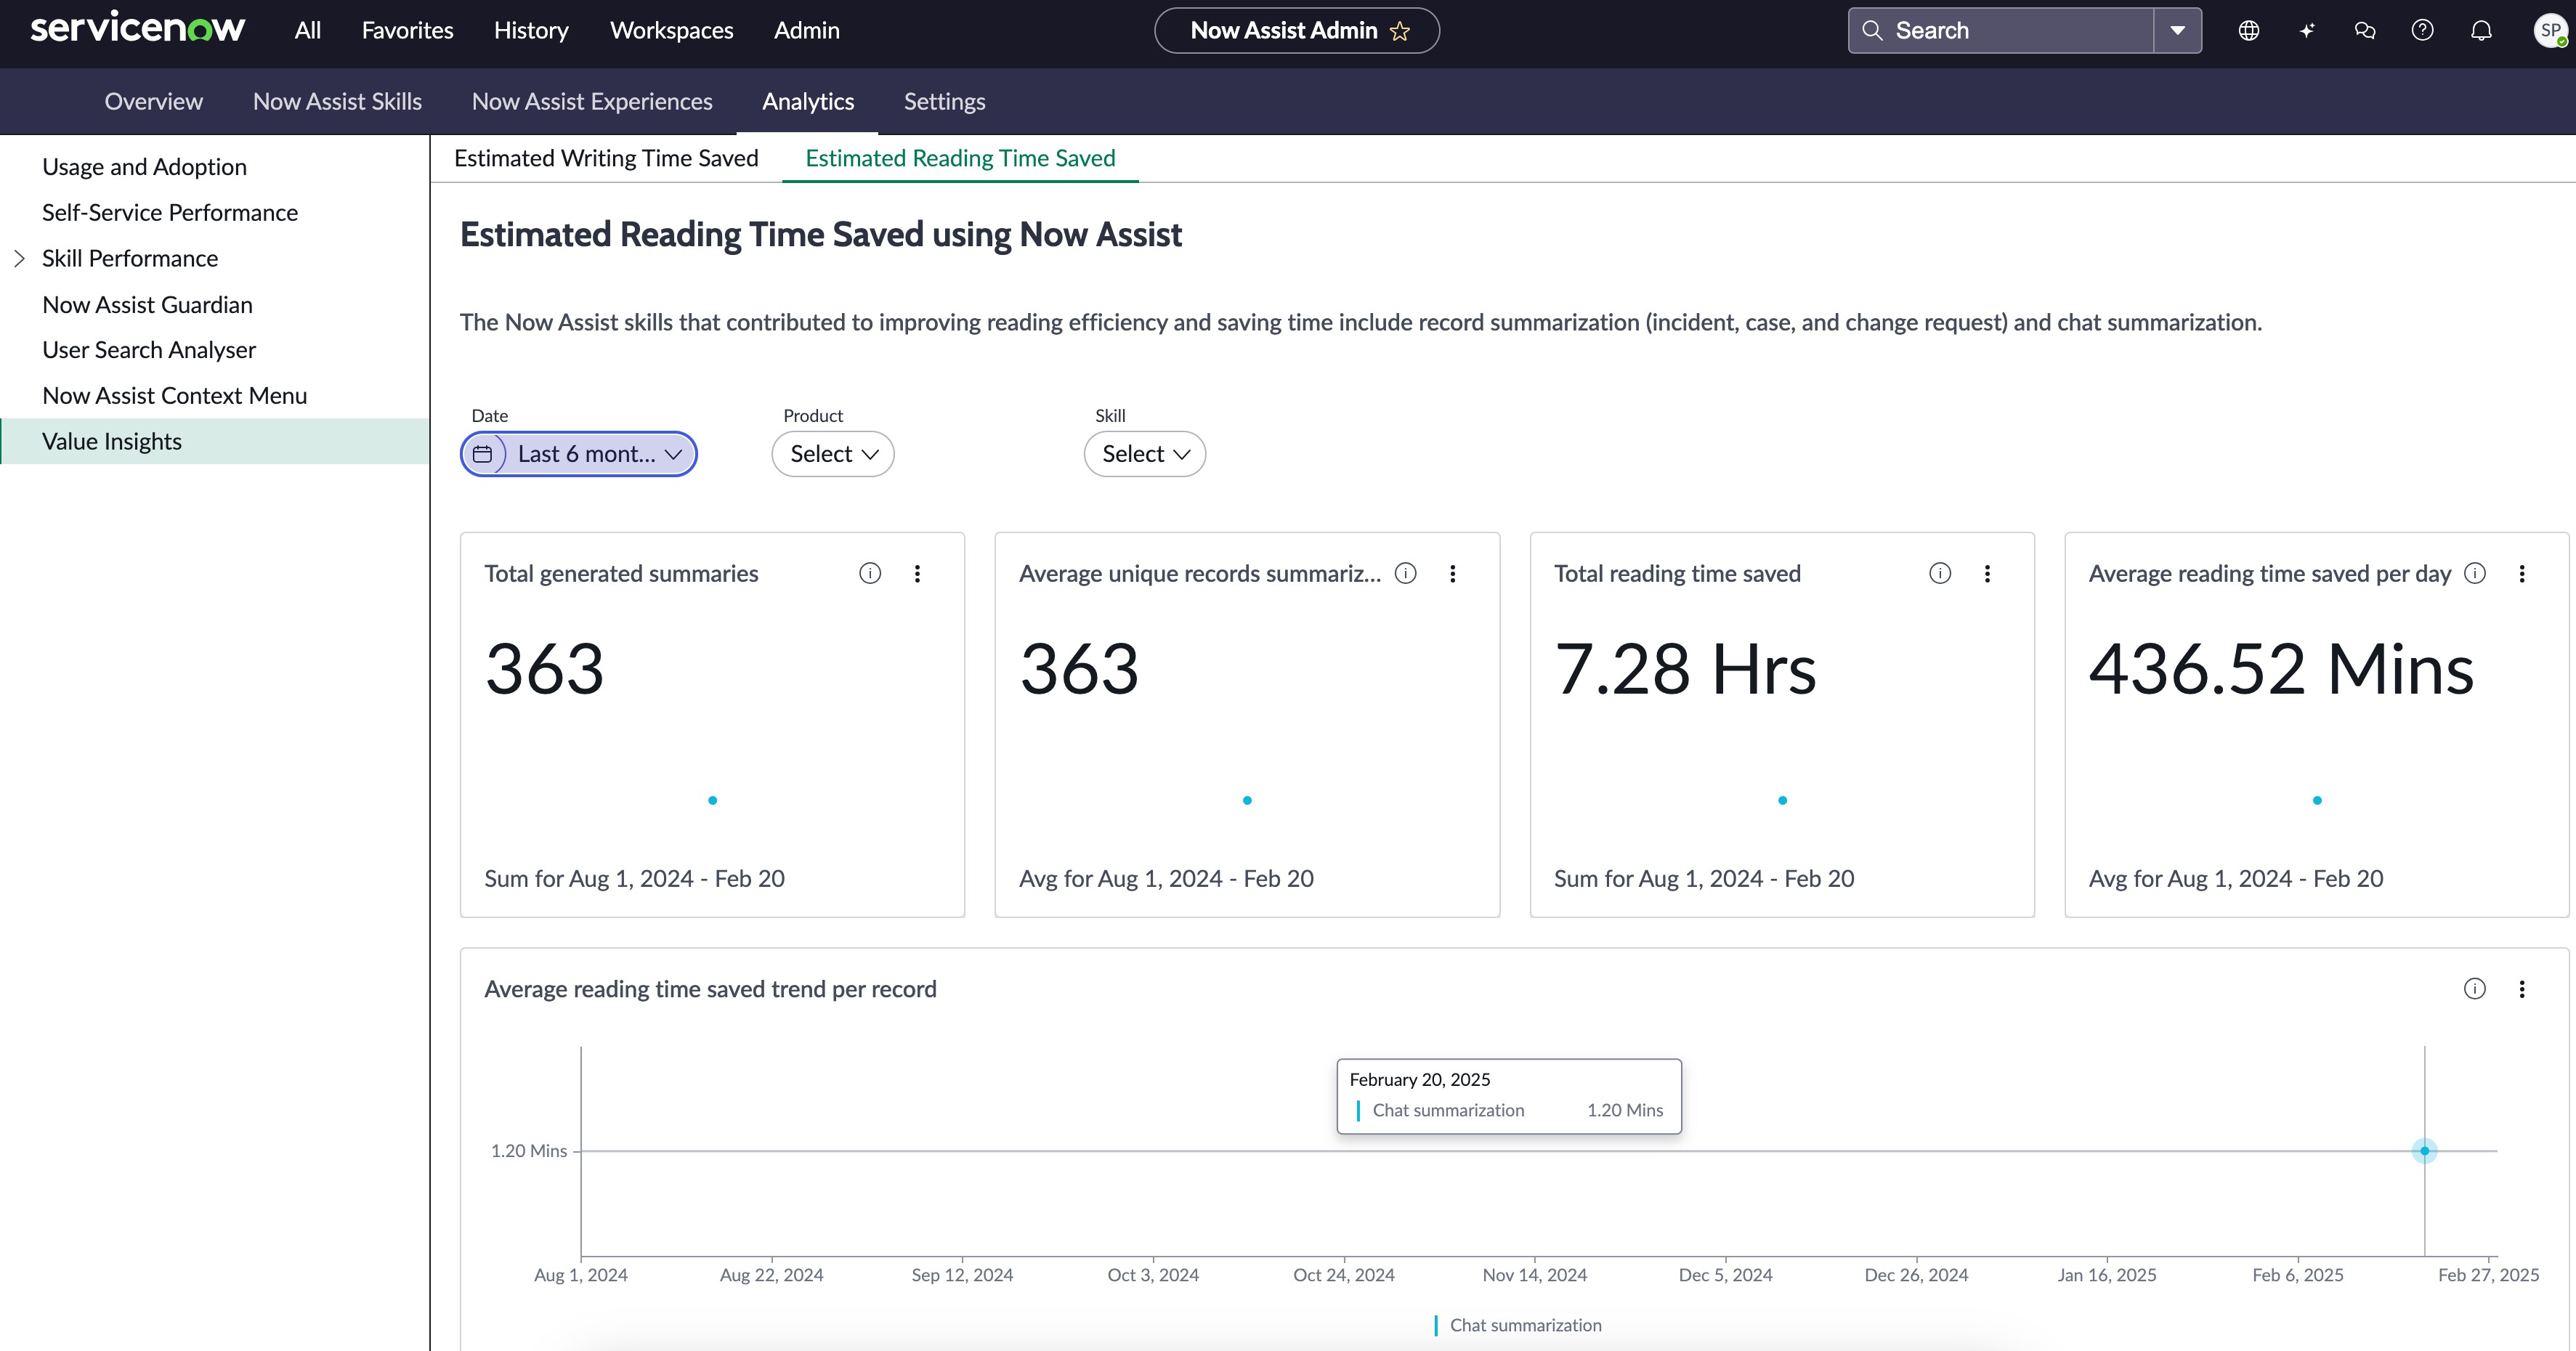Select the Analytics tab
Screen dimensions: 2576x1351
click(x=808, y=101)
